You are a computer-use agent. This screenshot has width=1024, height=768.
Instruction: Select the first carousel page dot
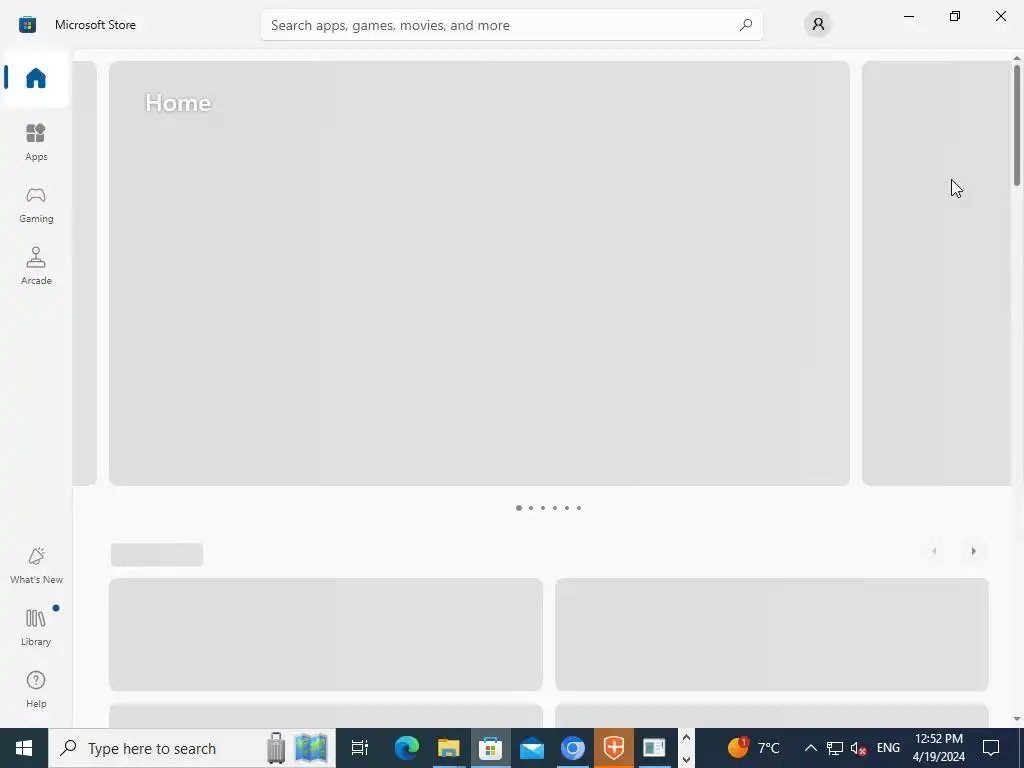tap(519, 507)
